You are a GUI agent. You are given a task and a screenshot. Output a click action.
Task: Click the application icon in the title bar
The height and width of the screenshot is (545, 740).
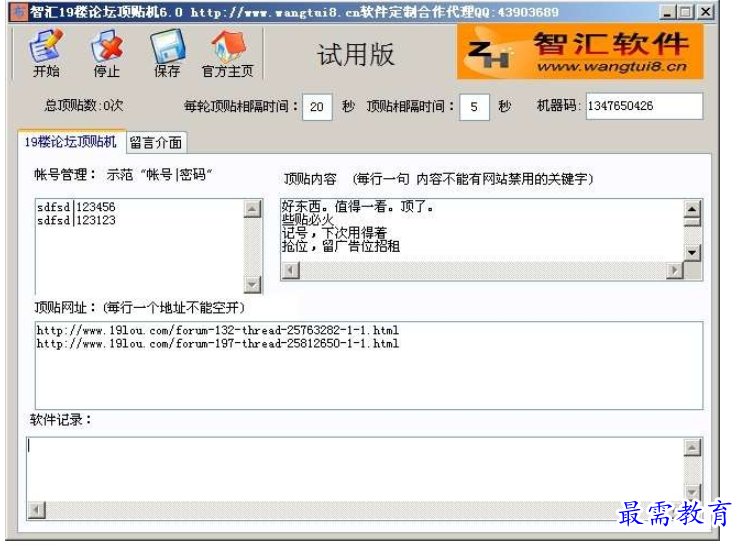(x=19, y=11)
